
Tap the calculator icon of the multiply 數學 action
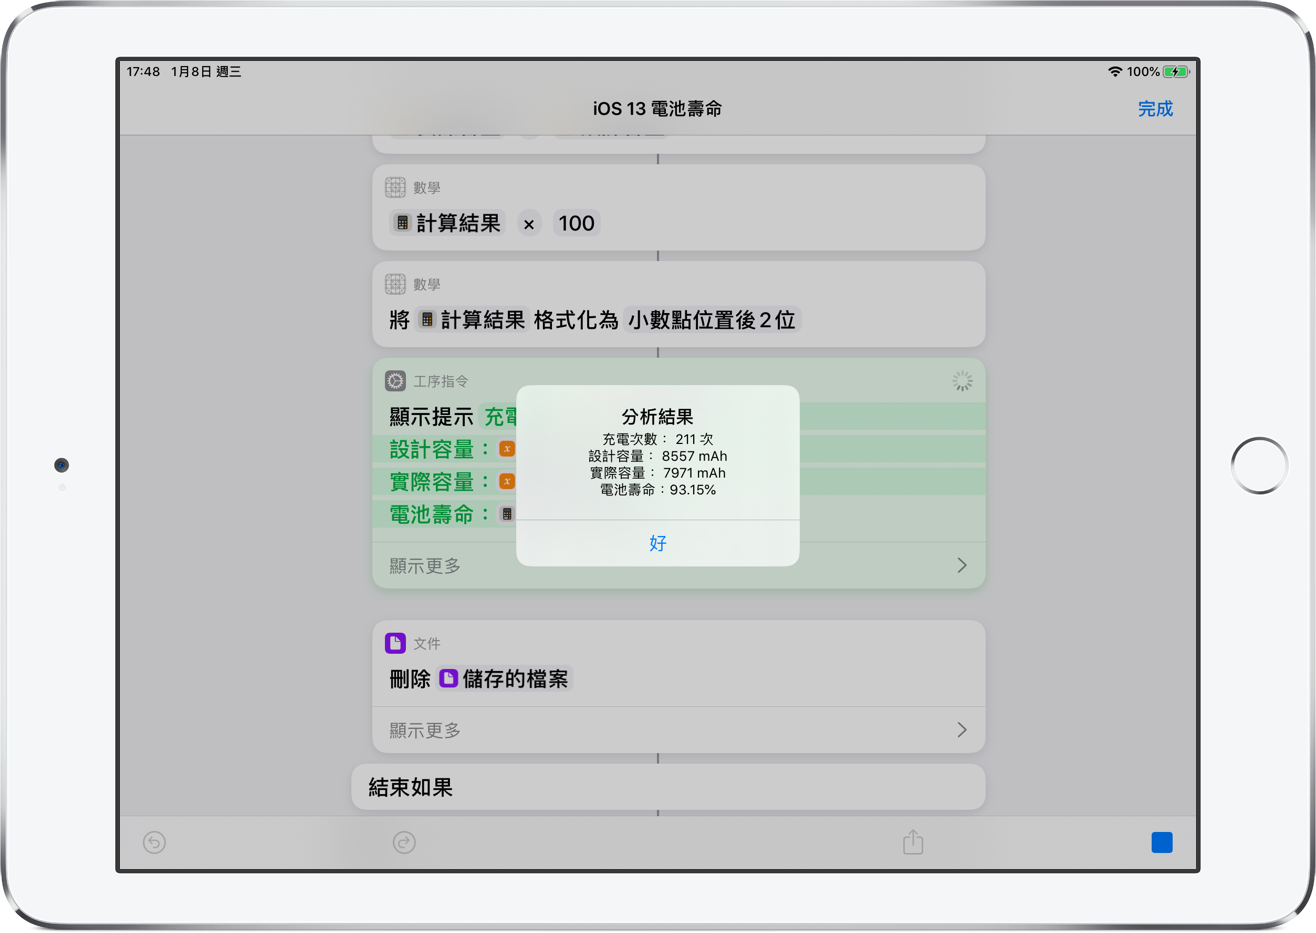[x=396, y=187]
